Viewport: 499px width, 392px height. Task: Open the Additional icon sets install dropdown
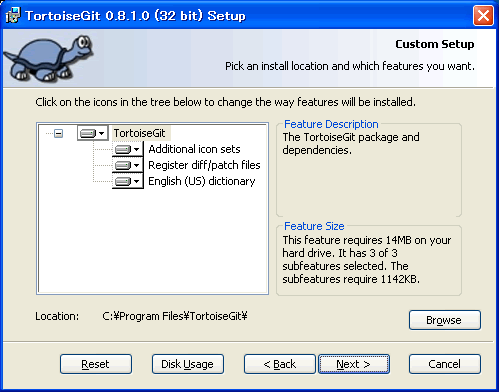128,149
